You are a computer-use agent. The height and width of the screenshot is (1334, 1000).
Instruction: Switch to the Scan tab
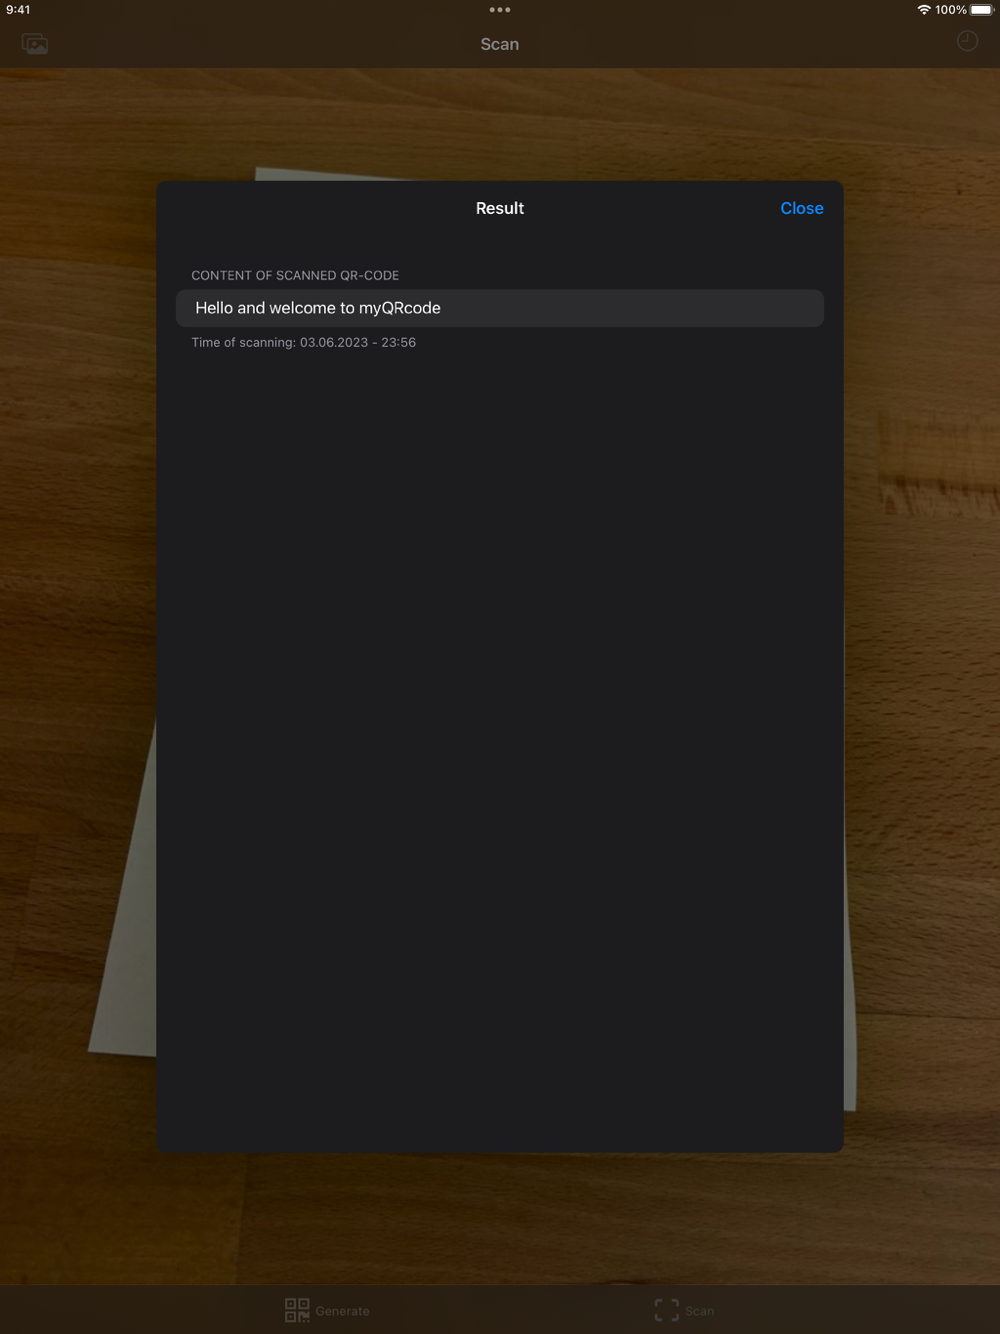click(684, 1310)
